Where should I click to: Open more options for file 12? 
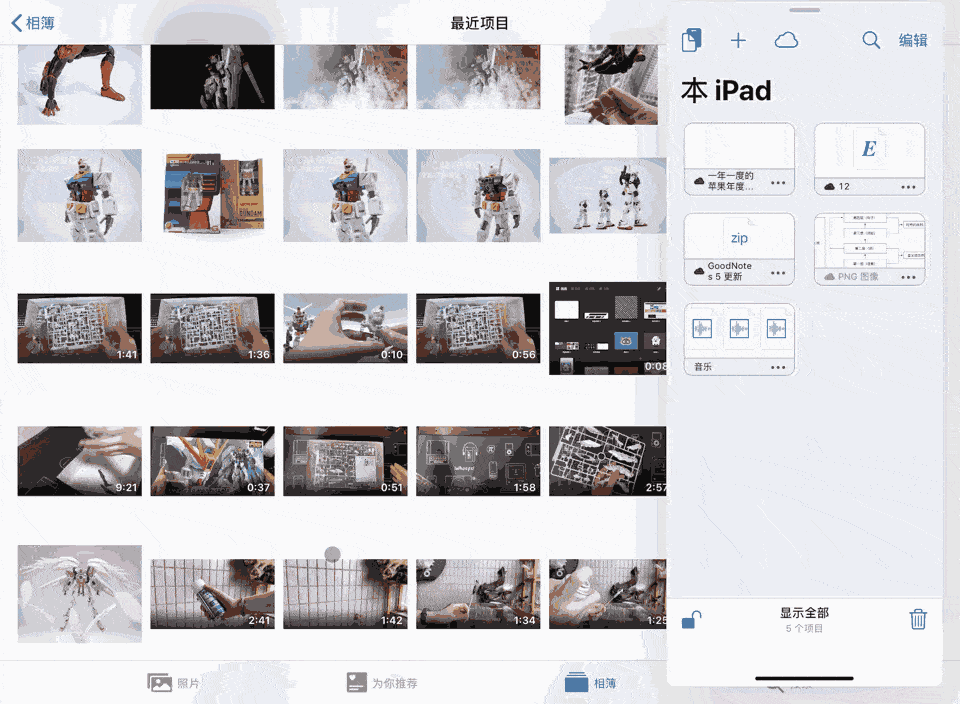[x=909, y=187]
